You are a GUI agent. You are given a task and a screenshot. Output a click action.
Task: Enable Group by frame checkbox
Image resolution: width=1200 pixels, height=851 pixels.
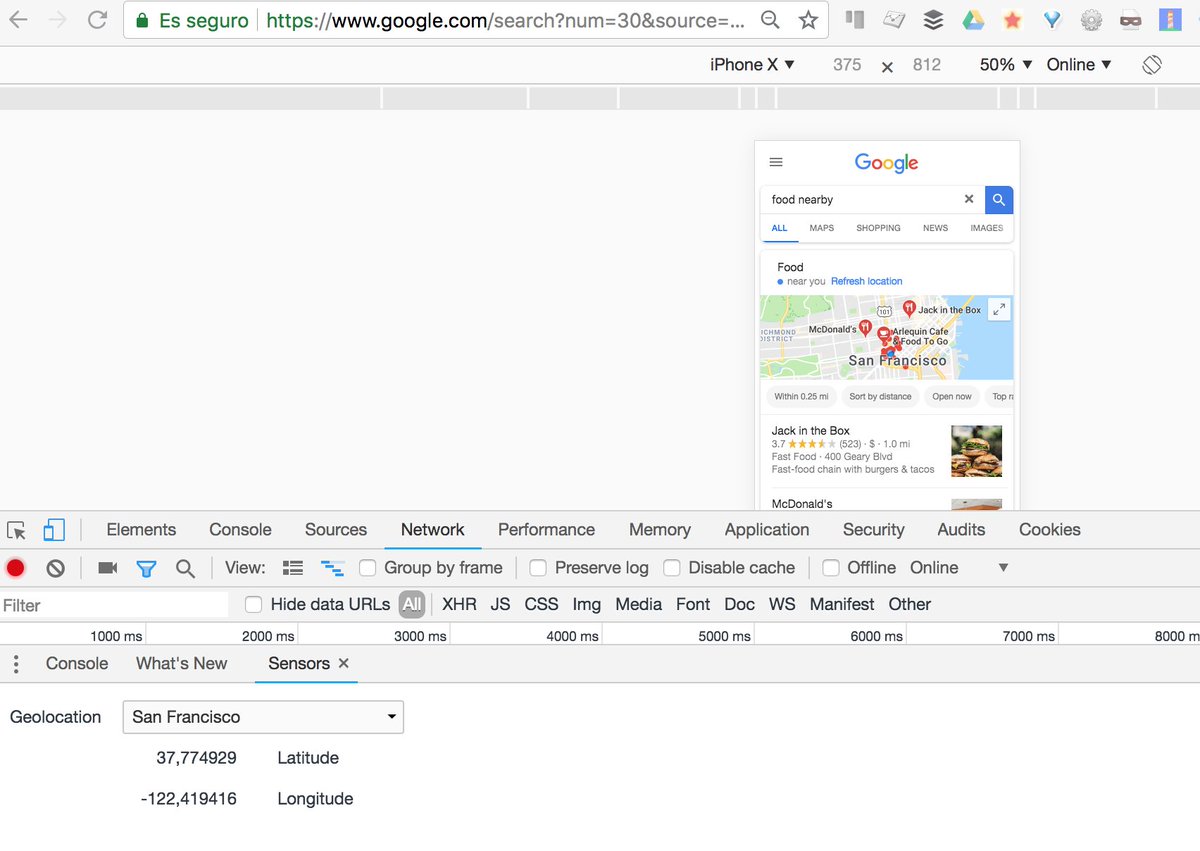(x=368, y=568)
